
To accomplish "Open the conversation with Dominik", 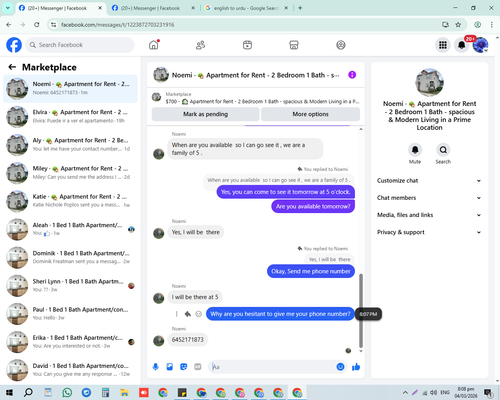I will 70,258.
